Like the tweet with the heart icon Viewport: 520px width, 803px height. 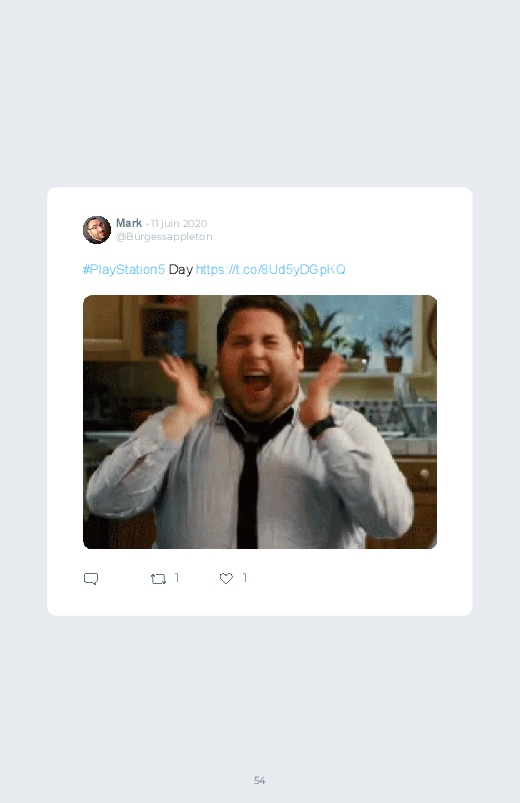(226, 578)
